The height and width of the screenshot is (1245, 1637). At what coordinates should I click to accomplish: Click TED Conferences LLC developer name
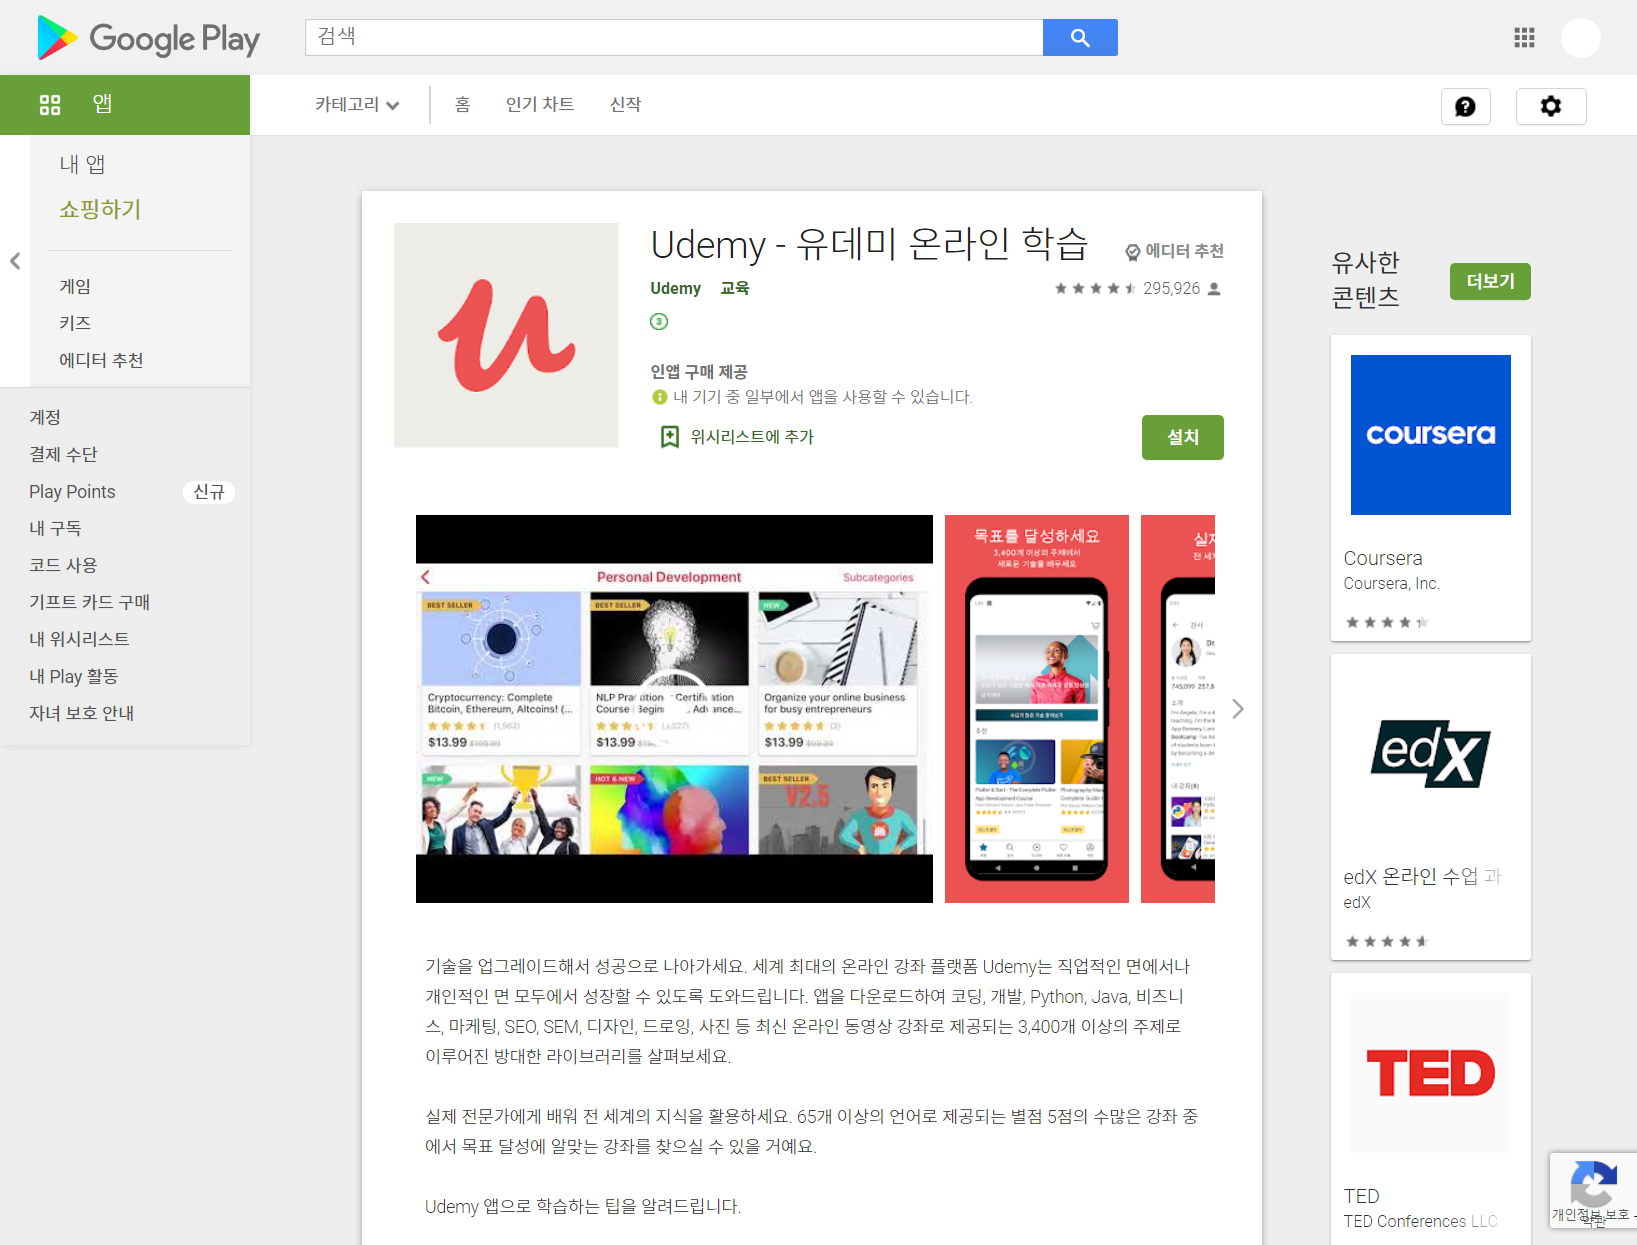coord(1420,1221)
